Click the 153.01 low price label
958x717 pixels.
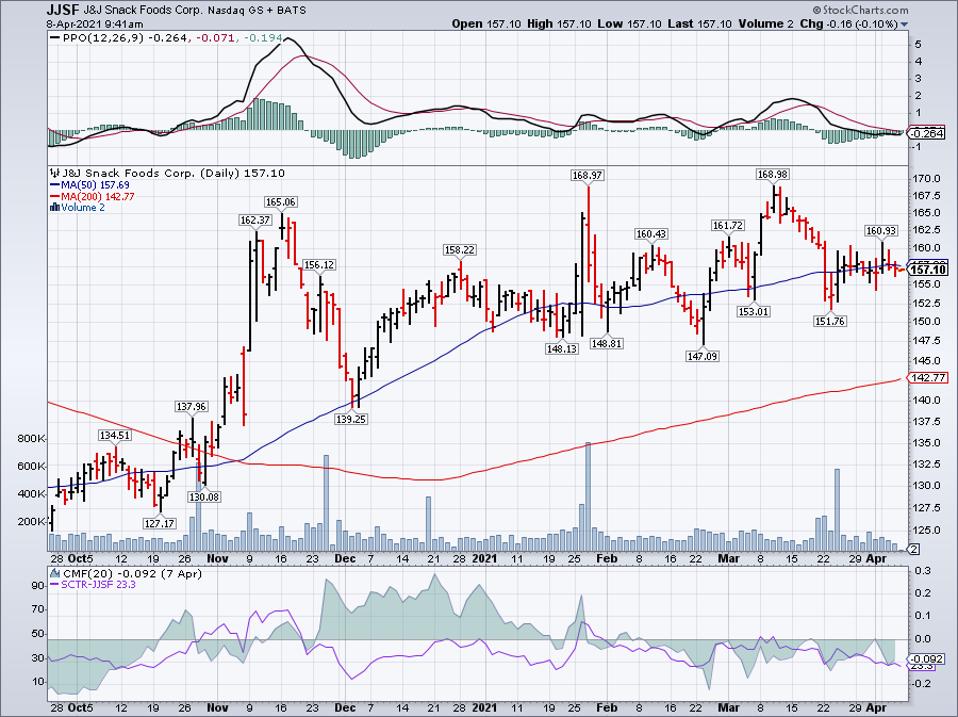753,311
